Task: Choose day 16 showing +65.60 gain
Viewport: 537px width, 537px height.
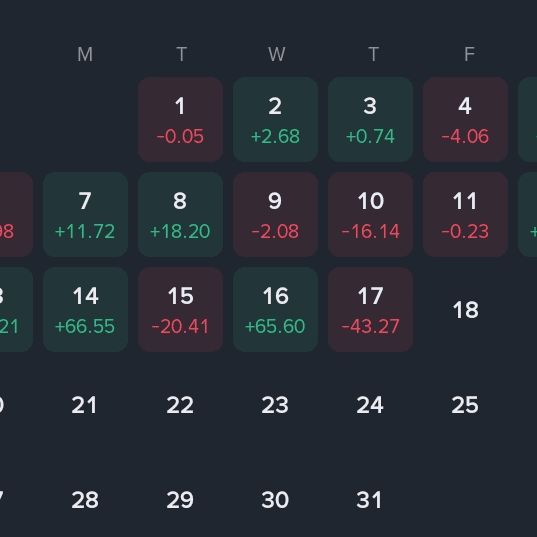Action: tap(275, 310)
